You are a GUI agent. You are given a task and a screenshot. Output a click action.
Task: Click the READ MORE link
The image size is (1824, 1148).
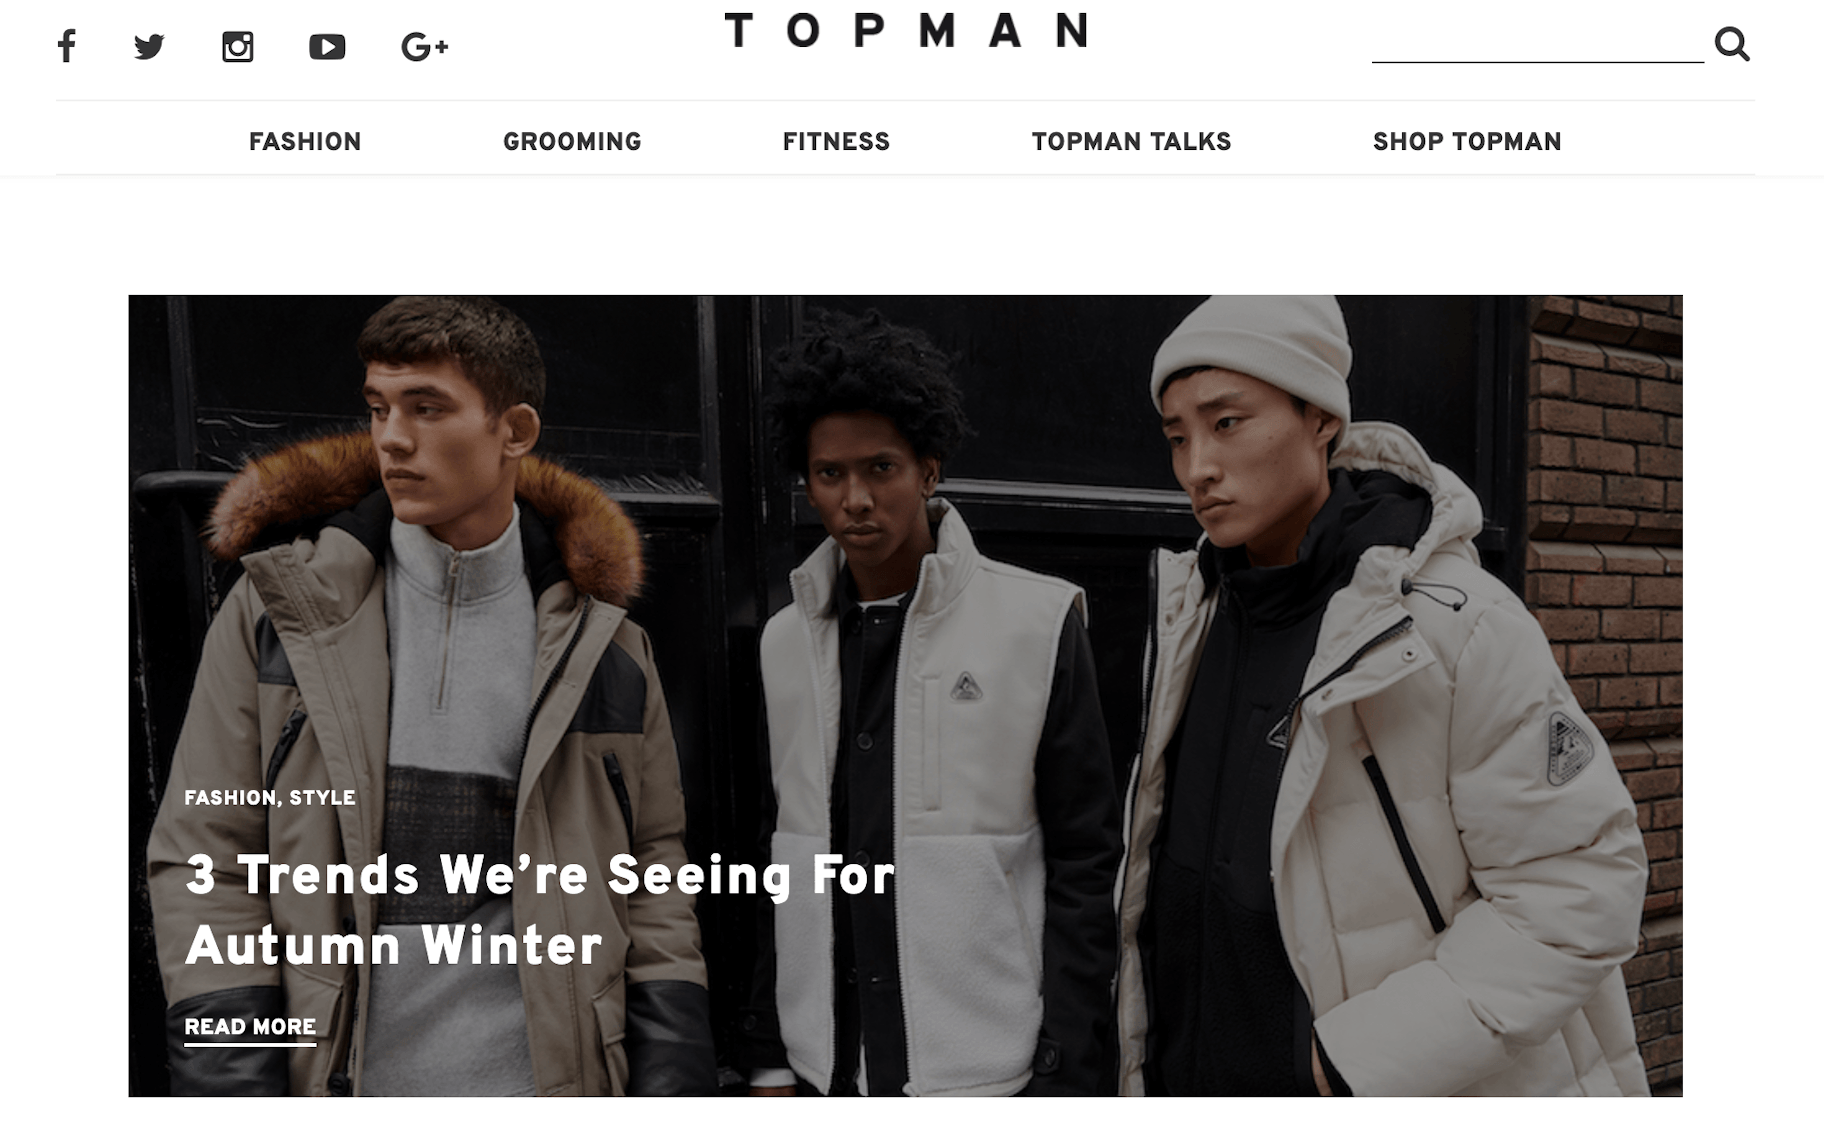pos(250,1028)
